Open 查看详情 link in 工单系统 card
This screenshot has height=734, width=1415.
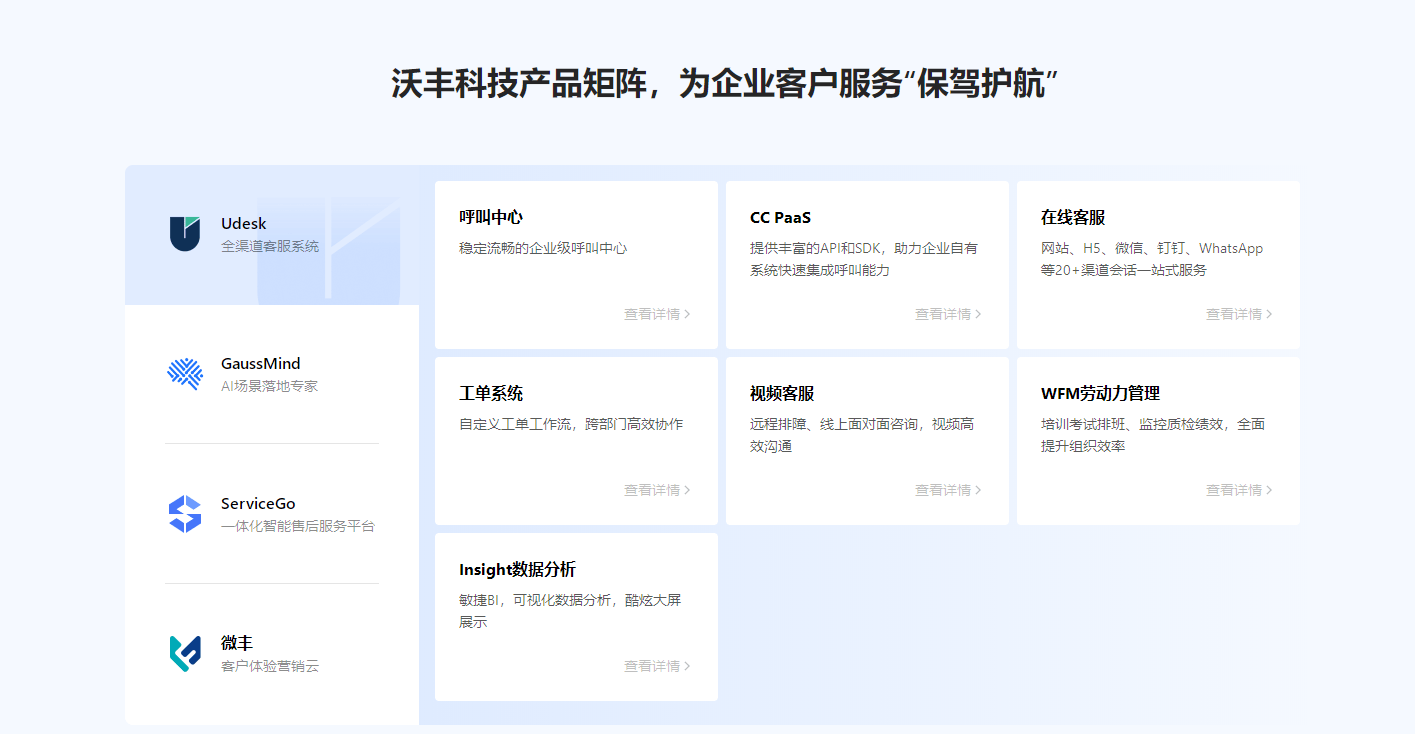pyautogui.click(x=657, y=490)
